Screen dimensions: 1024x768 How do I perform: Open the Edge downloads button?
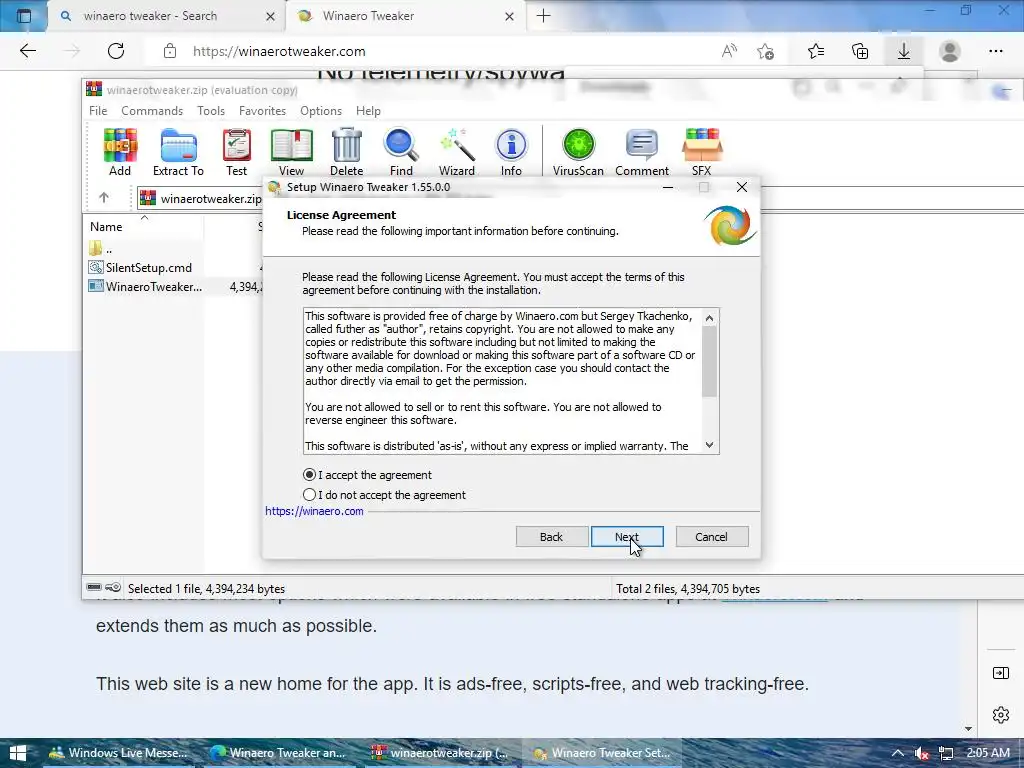coord(904,51)
